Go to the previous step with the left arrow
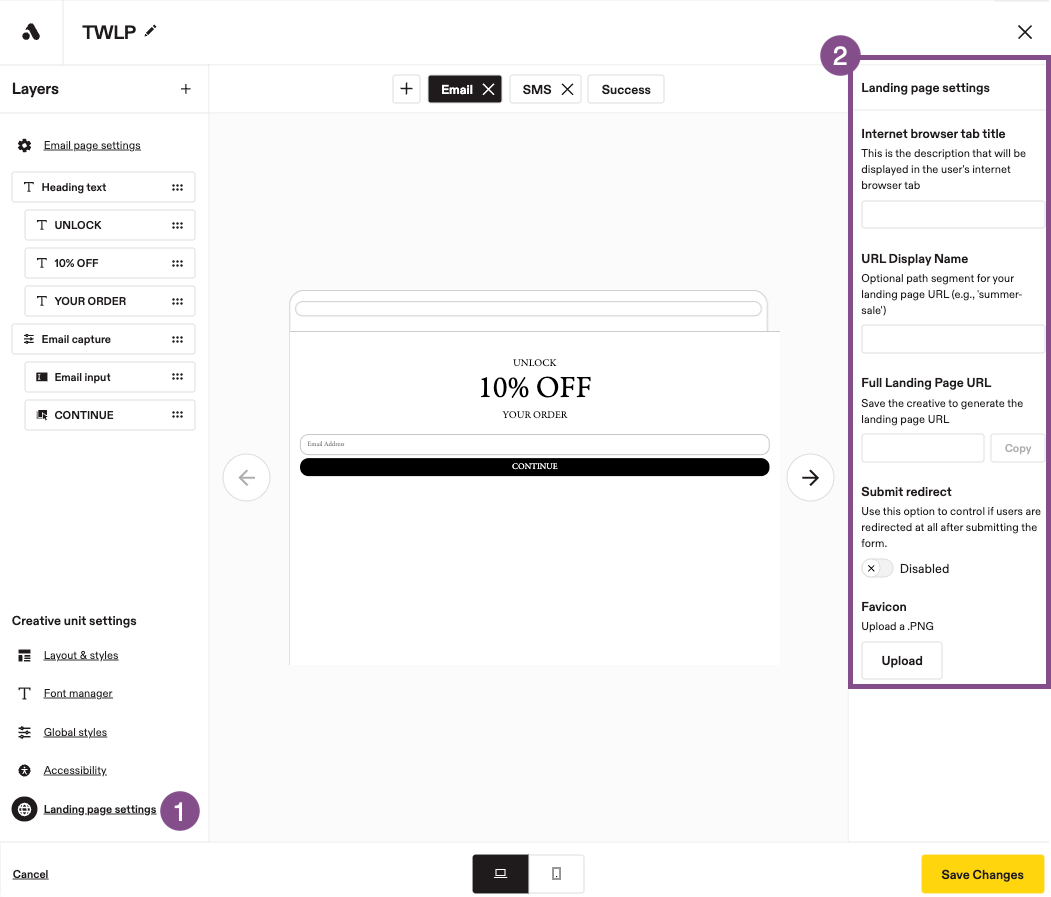The width and height of the screenshot is (1051, 897). coord(247,477)
